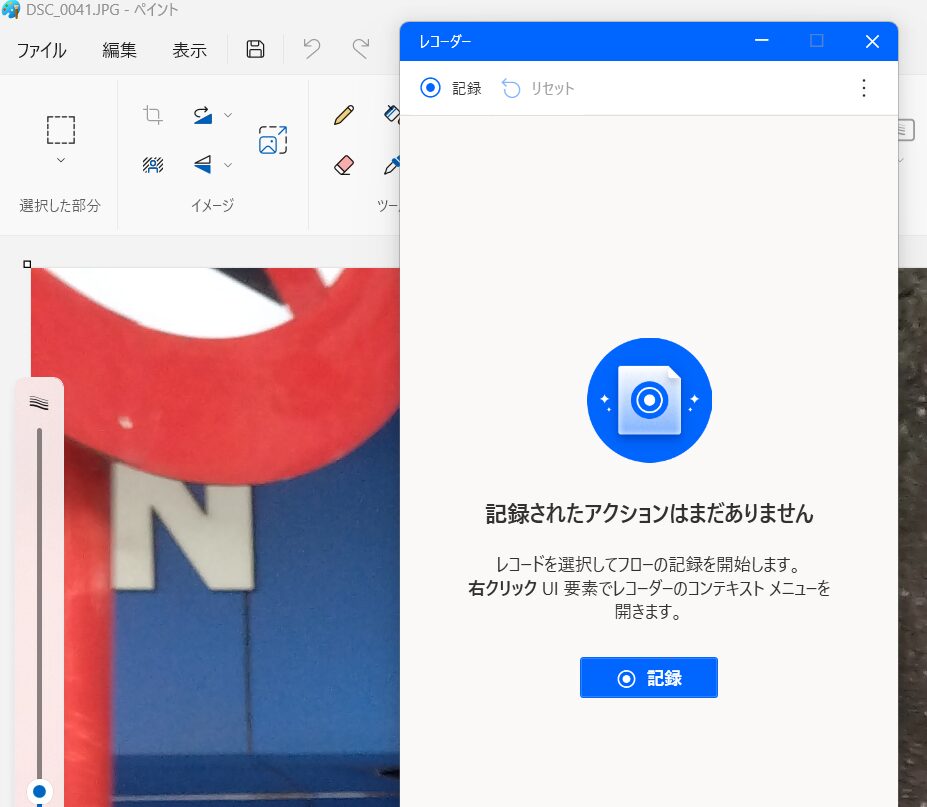Click リセット in the recorder toolbar

point(539,88)
